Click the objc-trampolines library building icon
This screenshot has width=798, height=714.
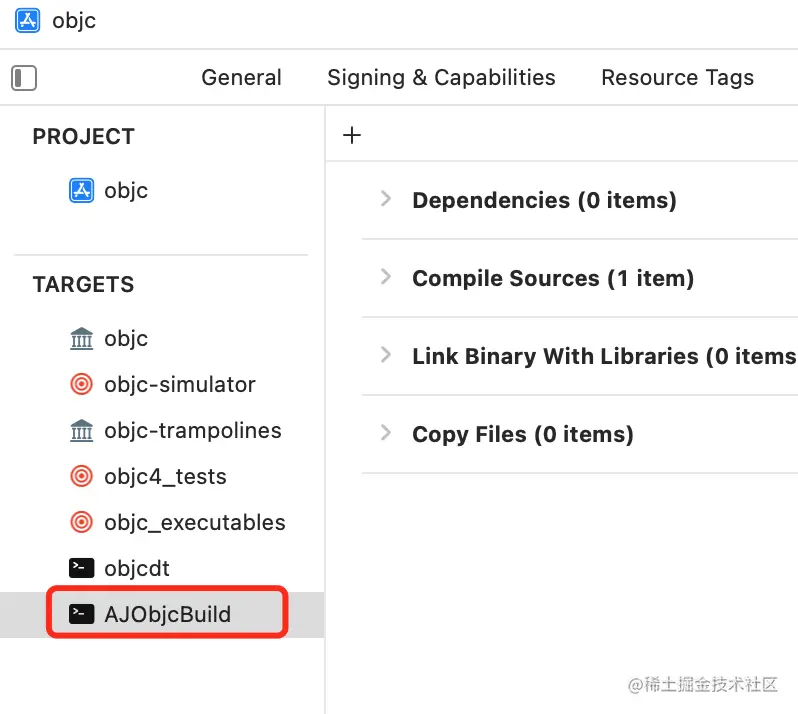[x=81, y=431]
